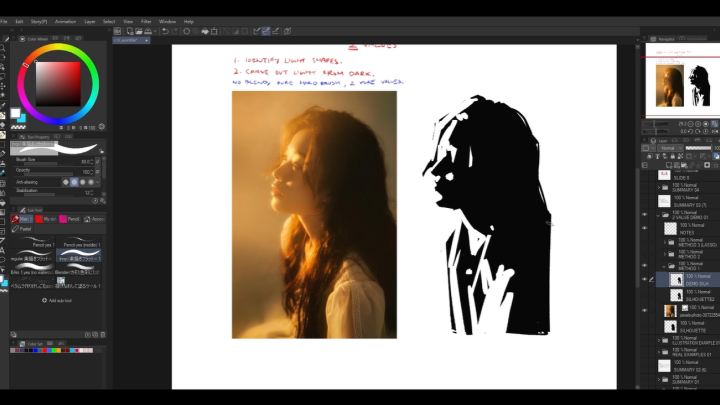Viewport: 720px width, 405px height.
Task: Click the Clear circle toolbar icon
Action: pyautogui.click(x=186, y=31)
